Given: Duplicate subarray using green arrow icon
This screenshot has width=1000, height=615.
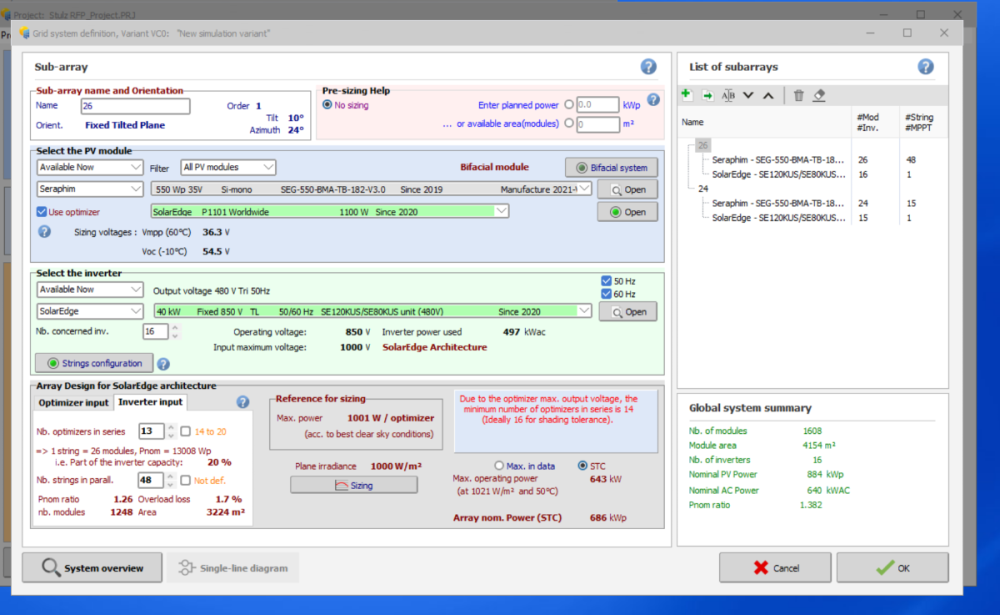Looking at the screenshot, I should point(707,95).
